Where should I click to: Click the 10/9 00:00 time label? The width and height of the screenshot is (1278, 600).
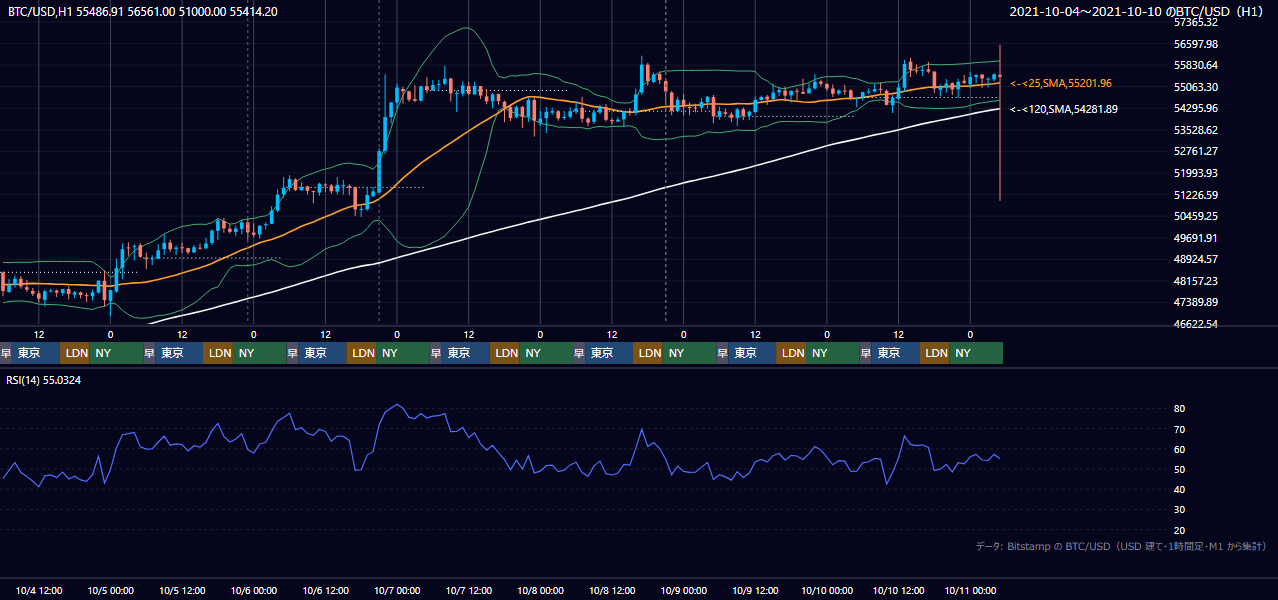coord(685,591)
